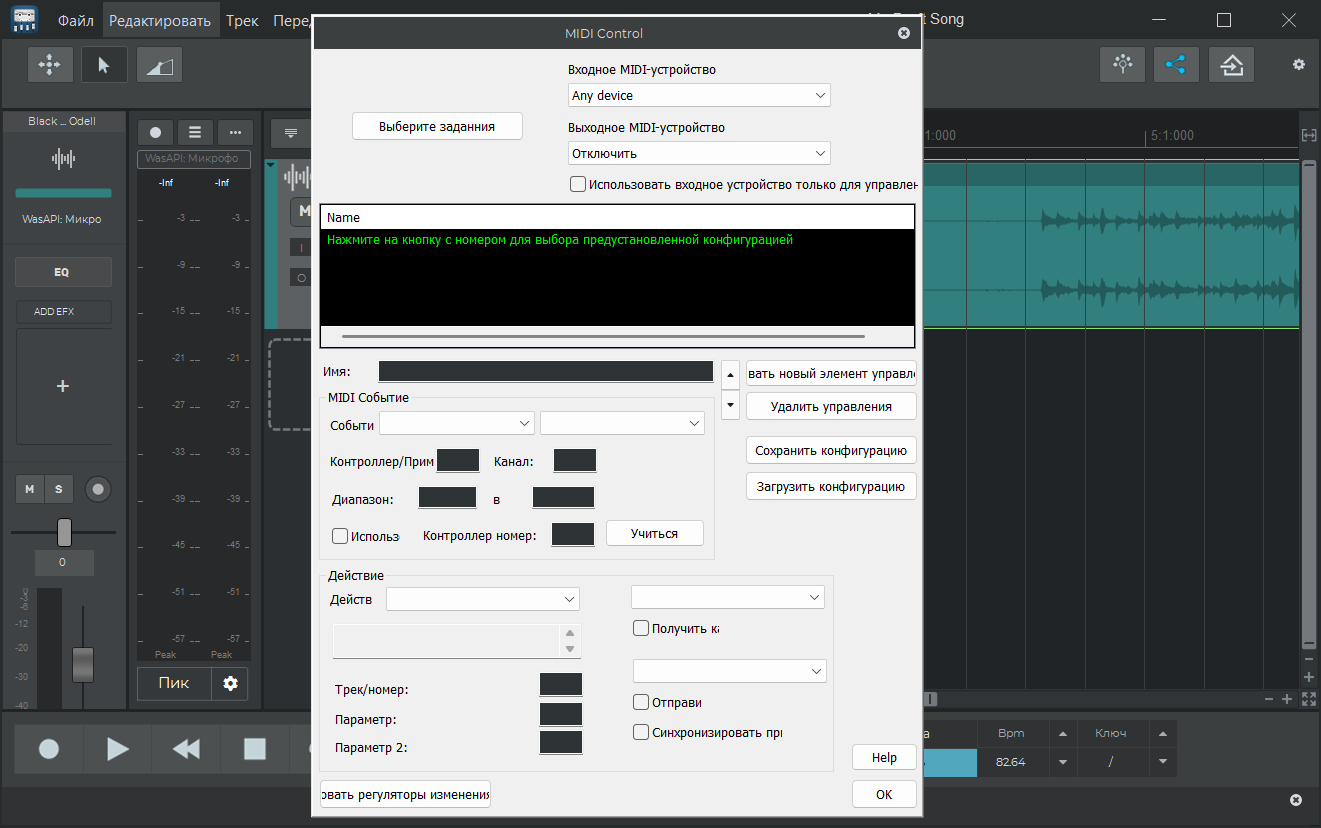1321x828 pixels.
Task: Click the ADD EFX button
Action: pos(63,312)
